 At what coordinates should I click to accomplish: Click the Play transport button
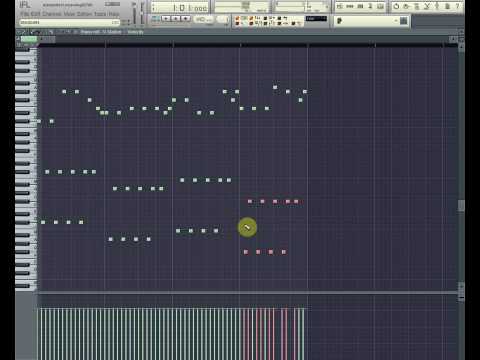coord(166,19)
